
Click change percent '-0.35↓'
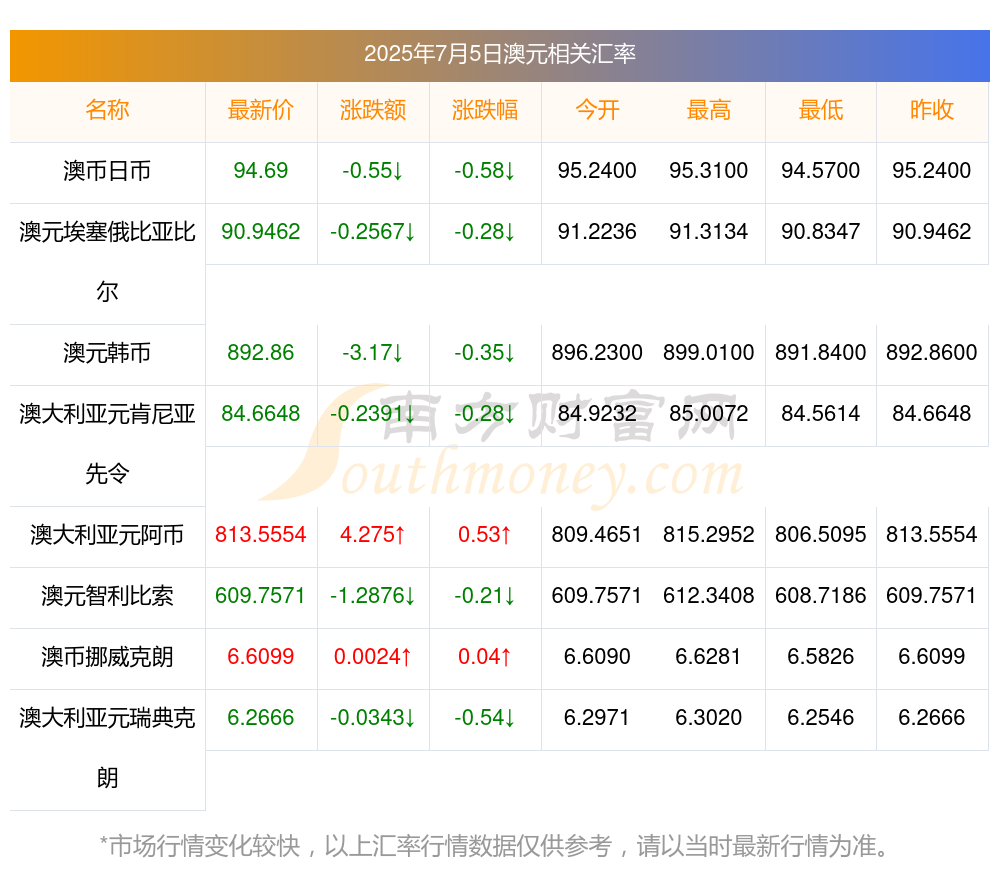click(x=485, y=353)
